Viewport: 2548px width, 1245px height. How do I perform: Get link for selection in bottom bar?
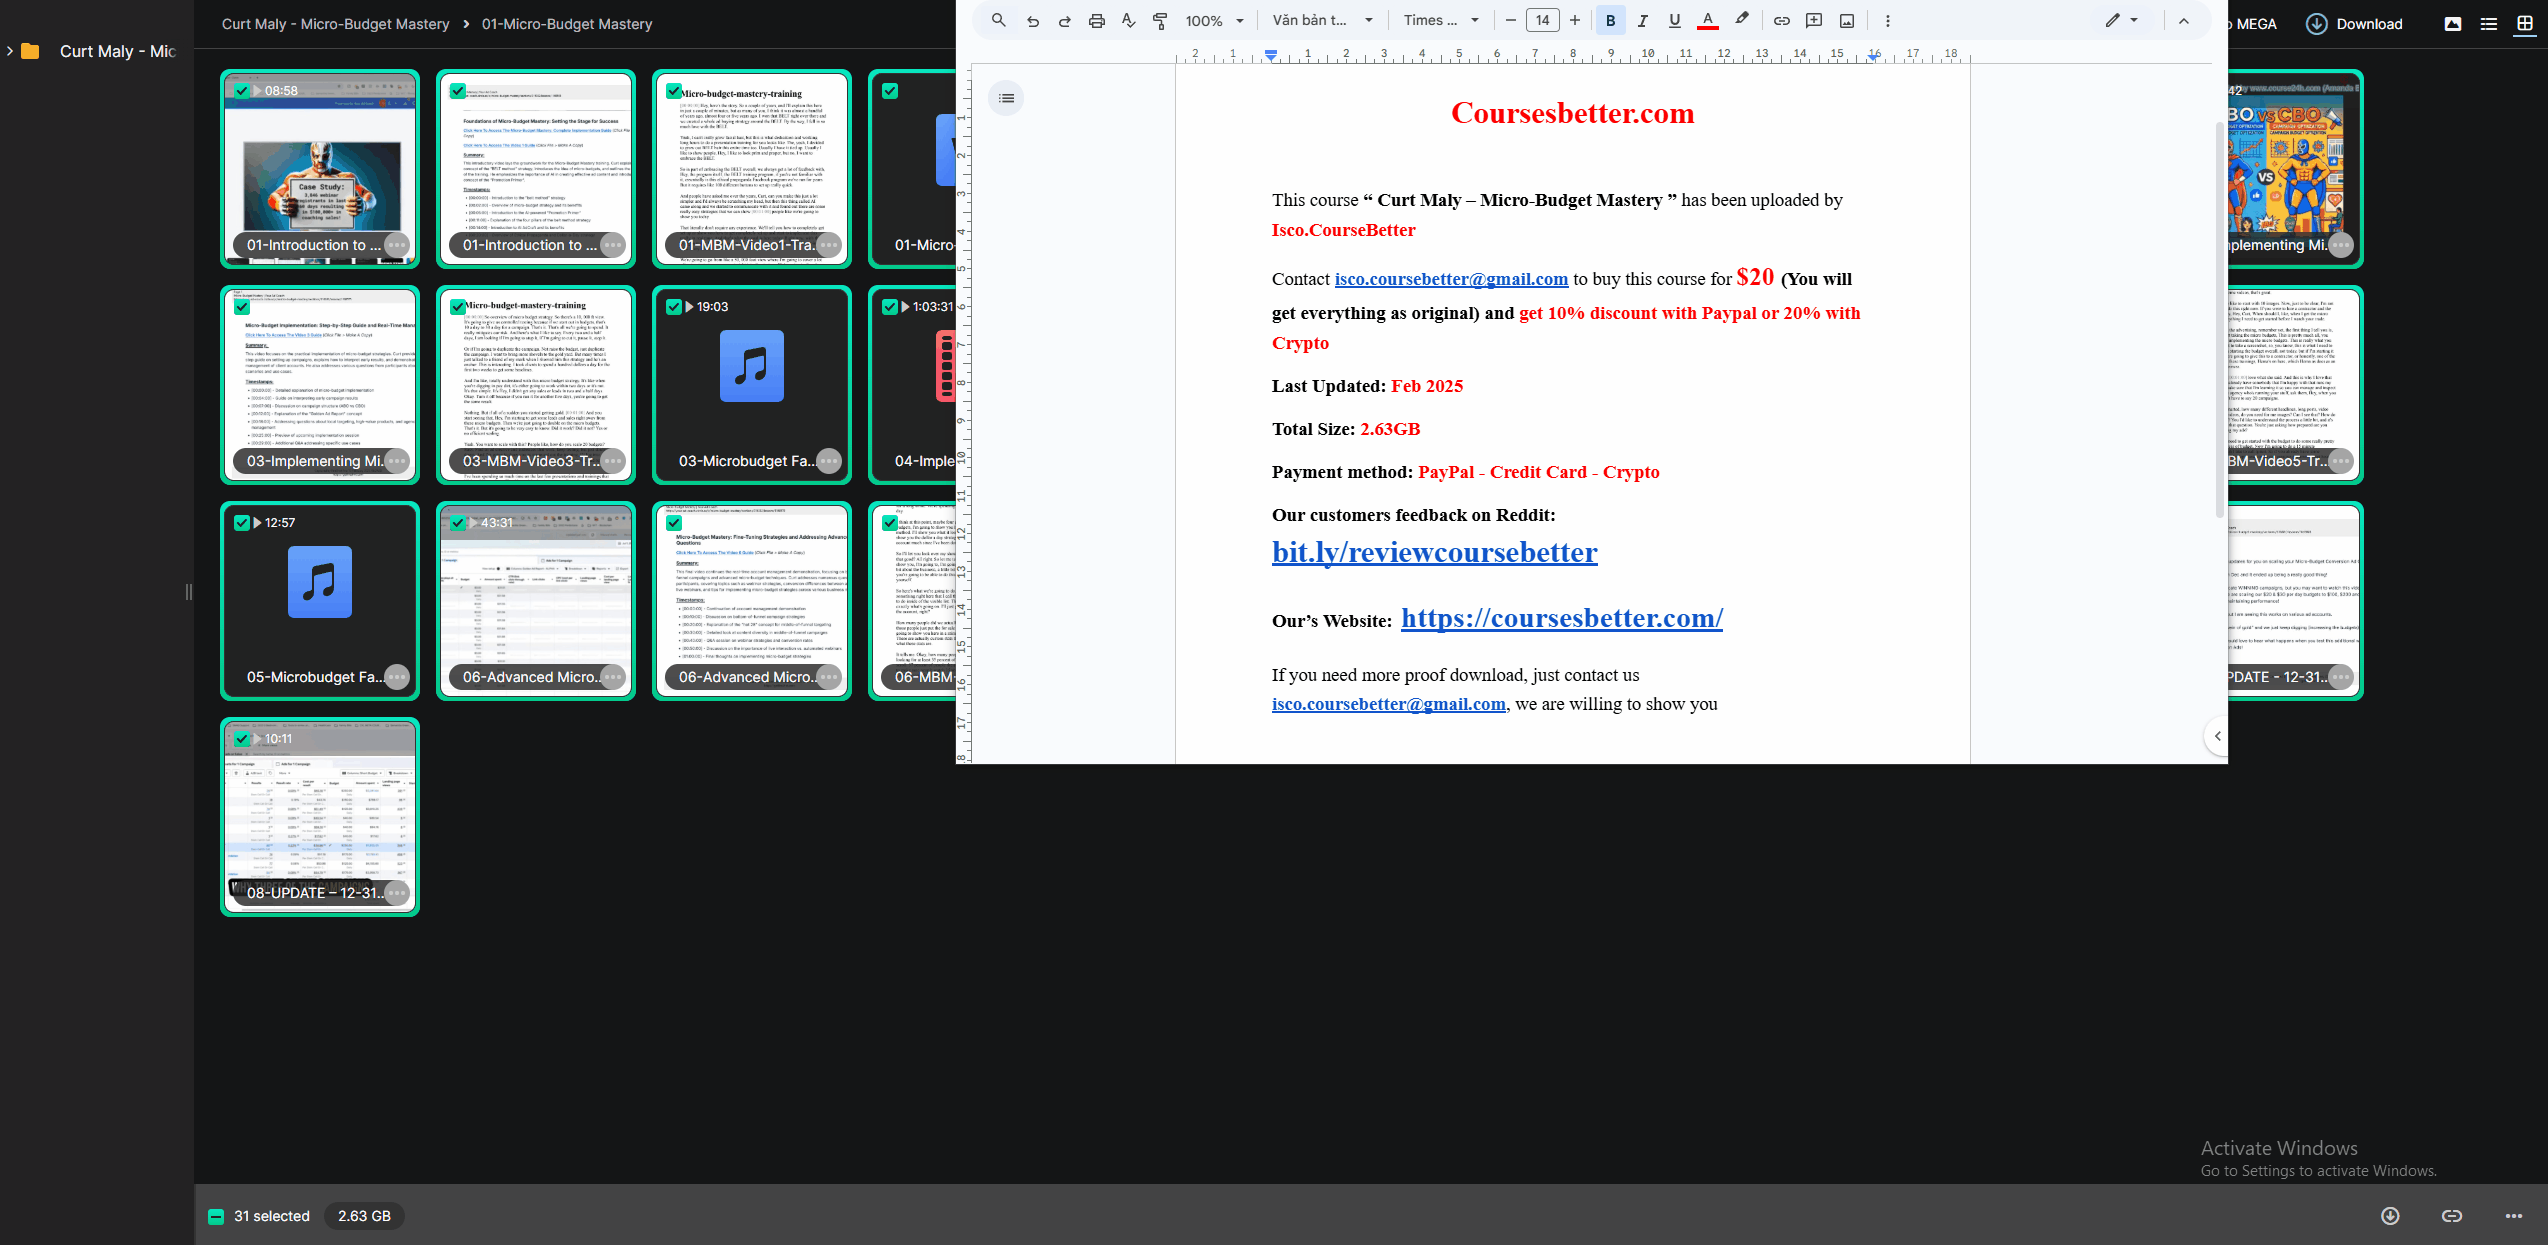click(2452, 1216)
